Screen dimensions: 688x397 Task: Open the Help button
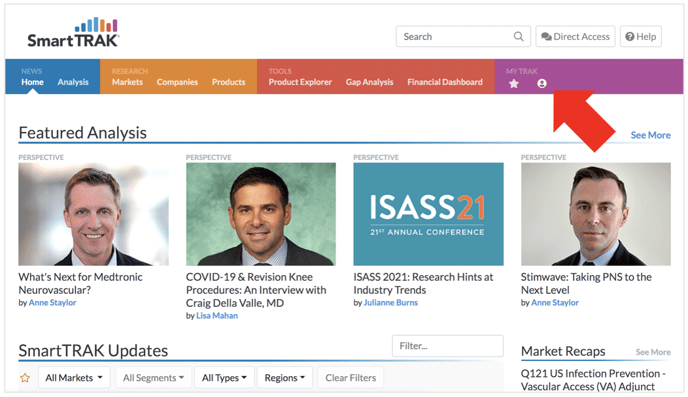point(641,36)
